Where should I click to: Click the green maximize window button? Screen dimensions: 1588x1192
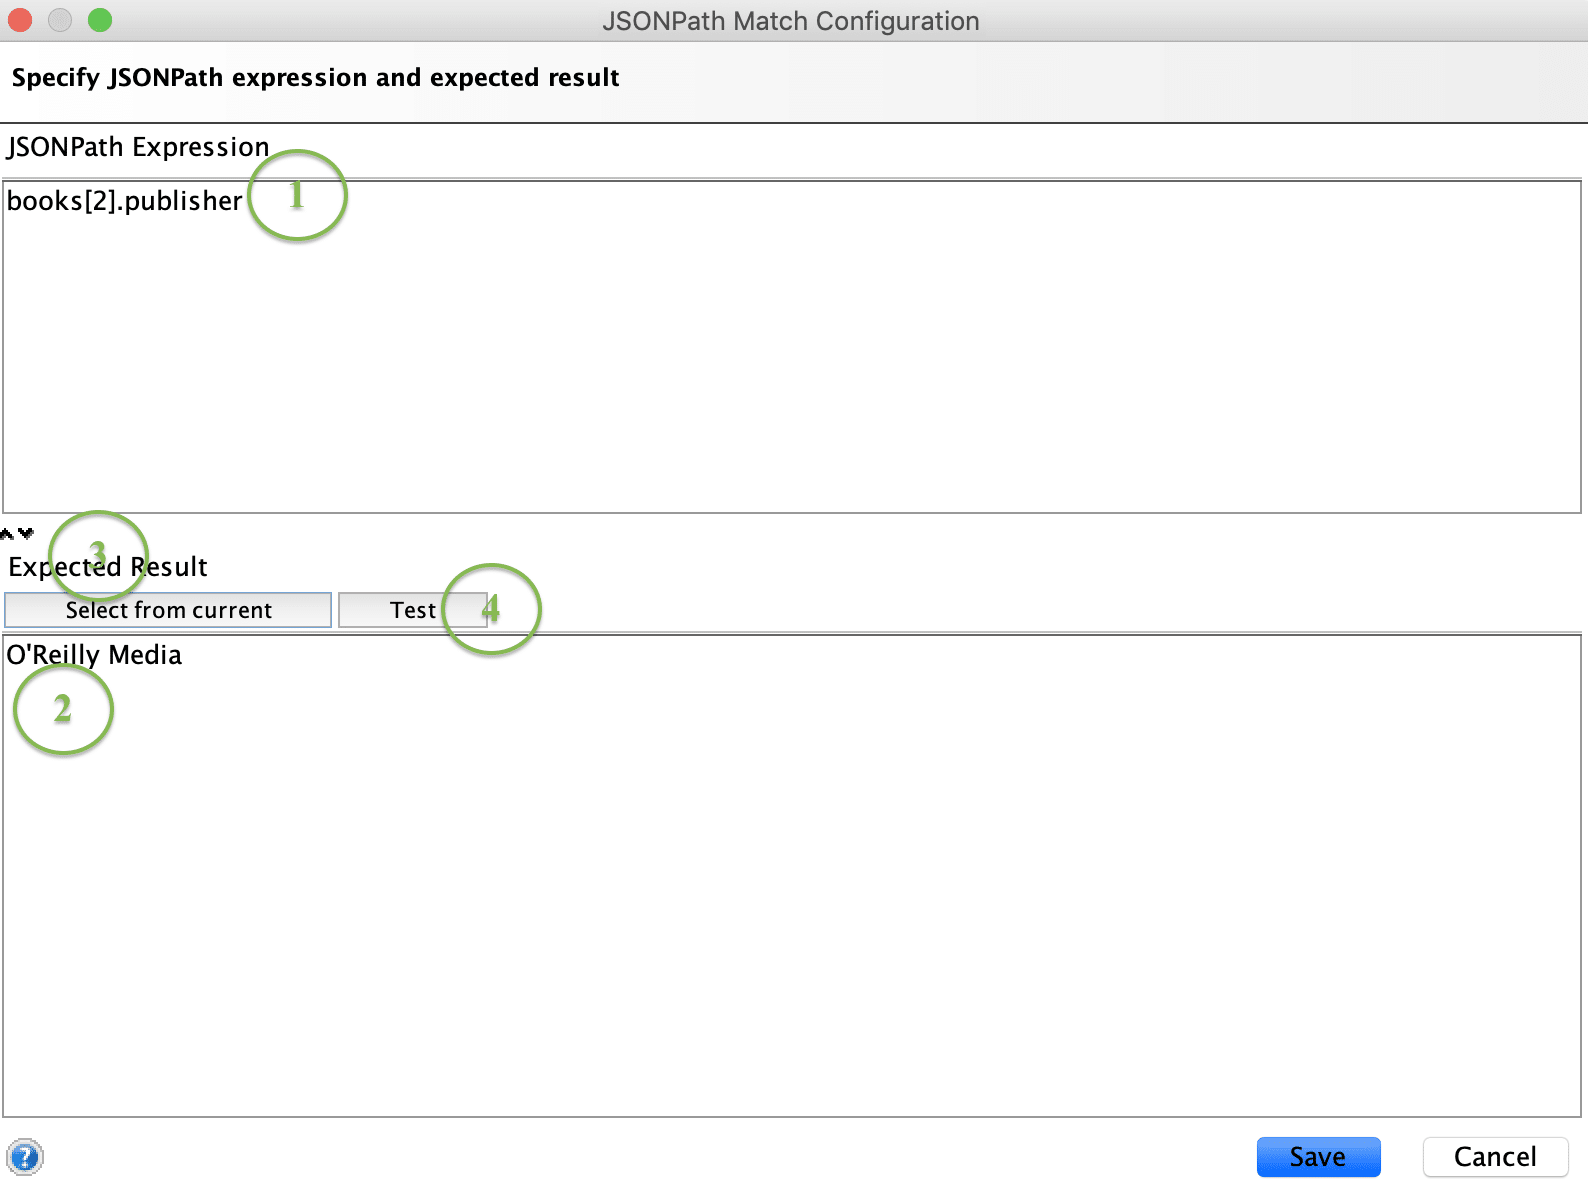click(x=100, y=20)
